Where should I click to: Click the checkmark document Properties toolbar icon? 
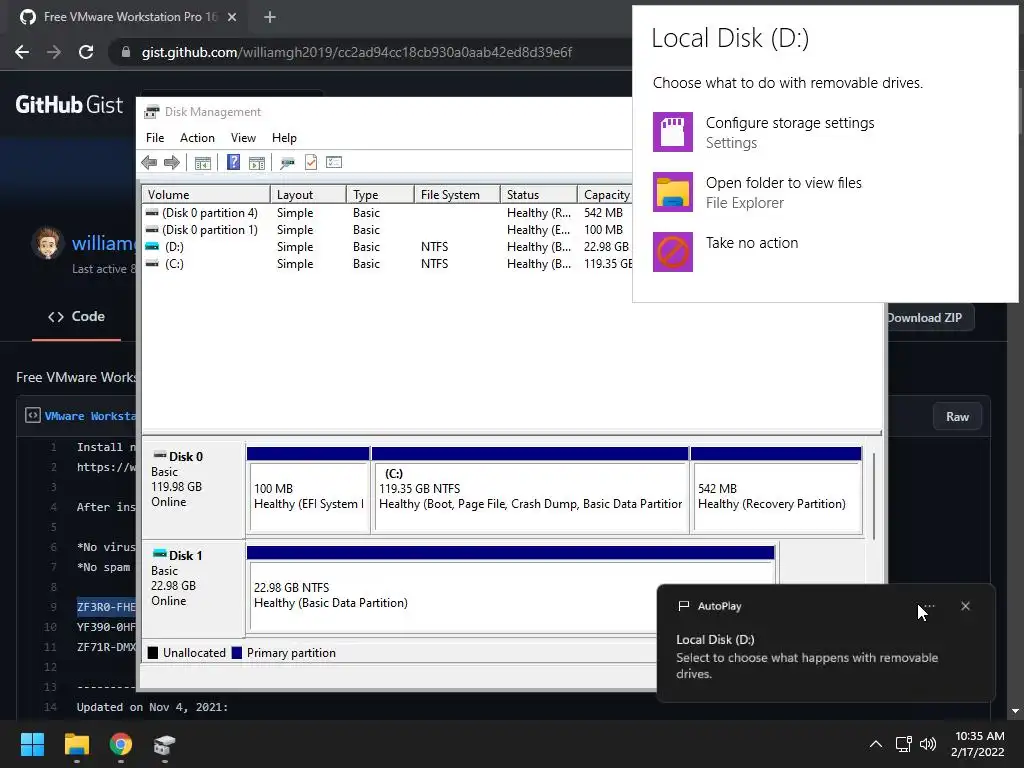tap(311, 162)
